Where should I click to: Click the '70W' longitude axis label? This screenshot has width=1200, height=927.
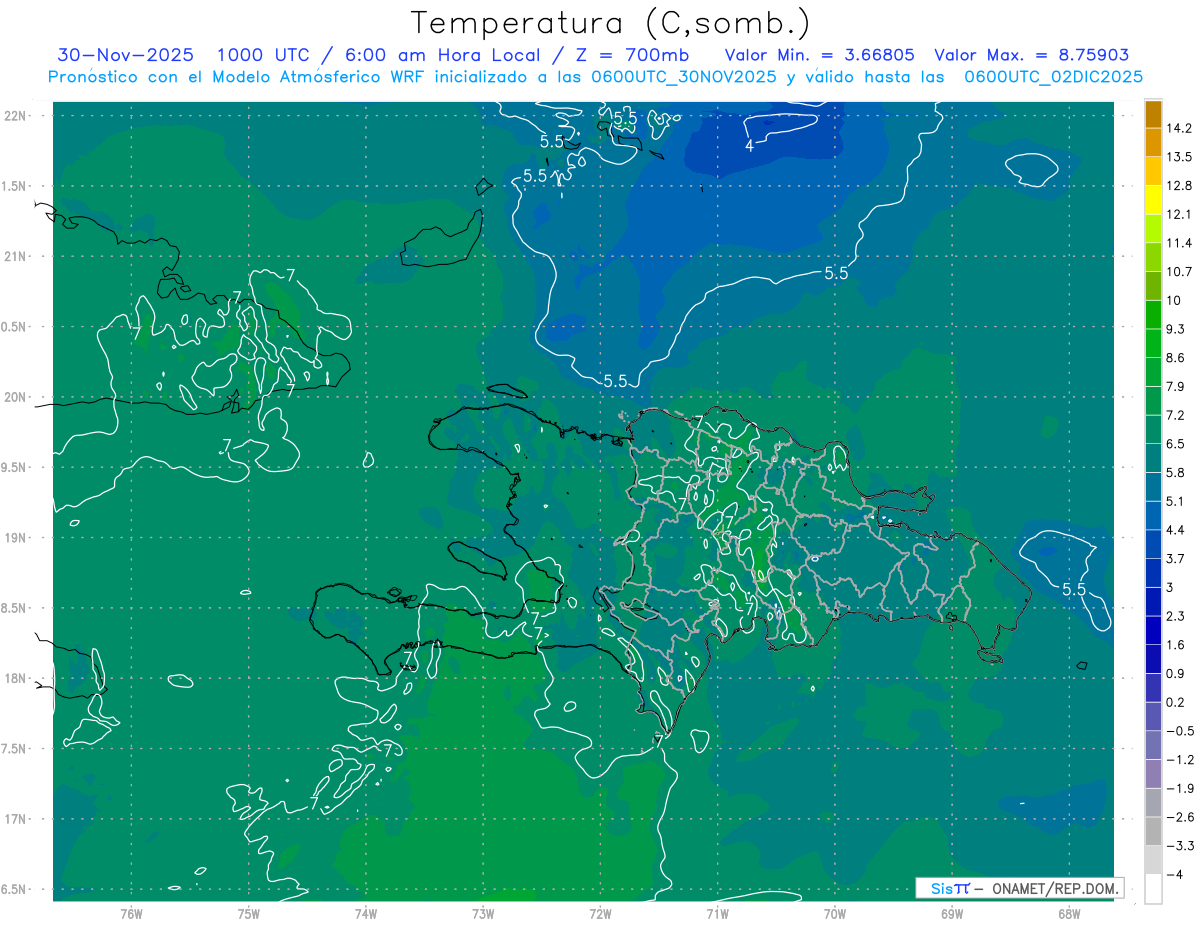(x=834, y=914)
